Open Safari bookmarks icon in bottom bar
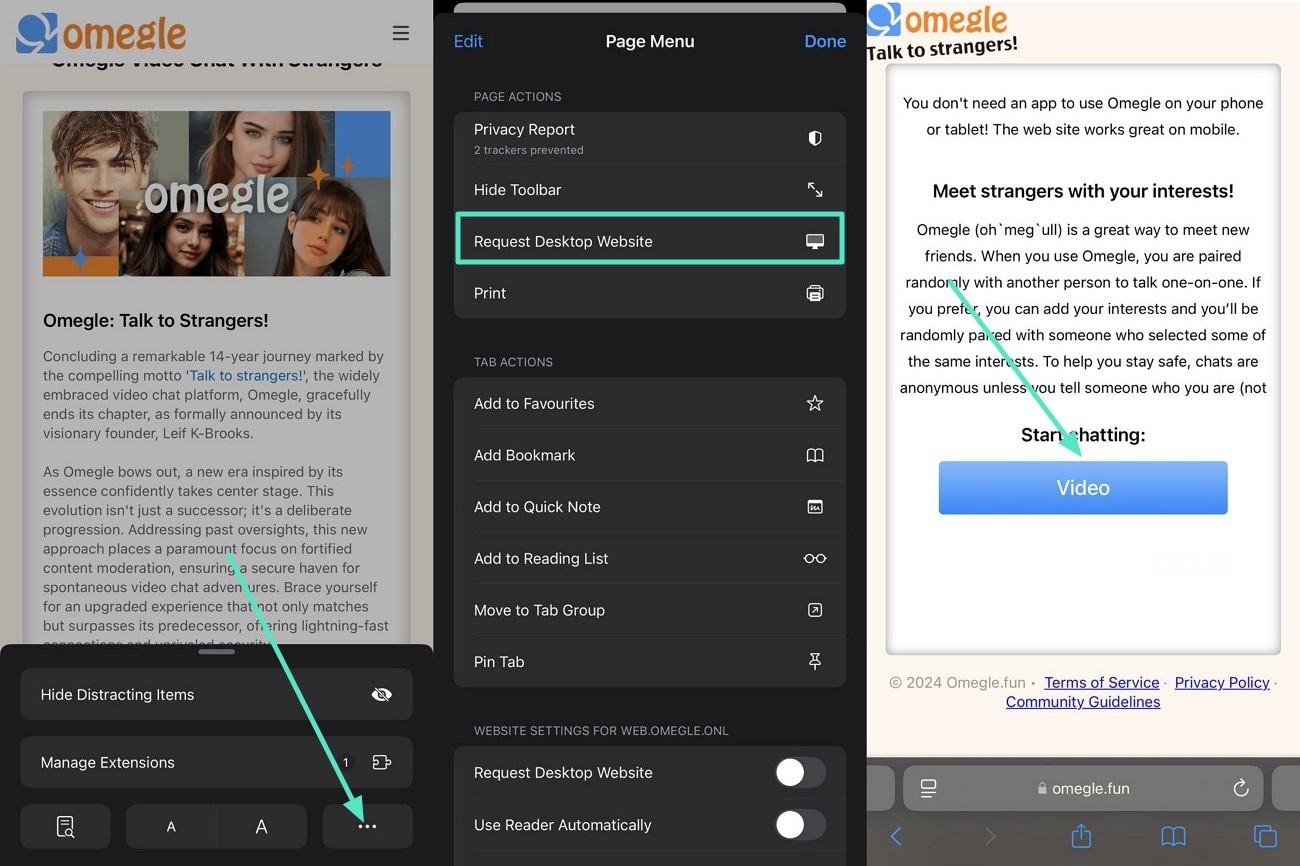 point(1173,836)
